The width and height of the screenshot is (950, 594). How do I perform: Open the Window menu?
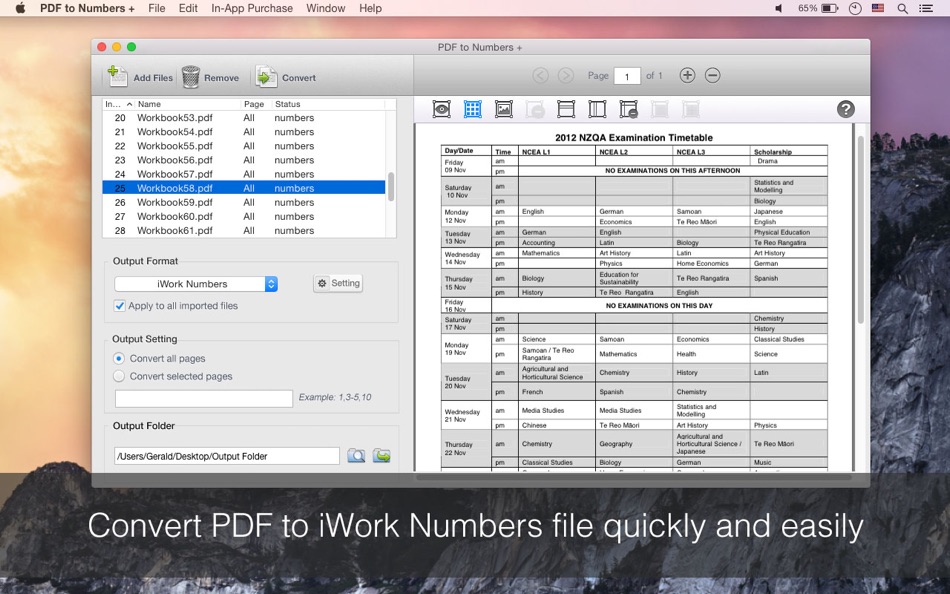[325, 8]
